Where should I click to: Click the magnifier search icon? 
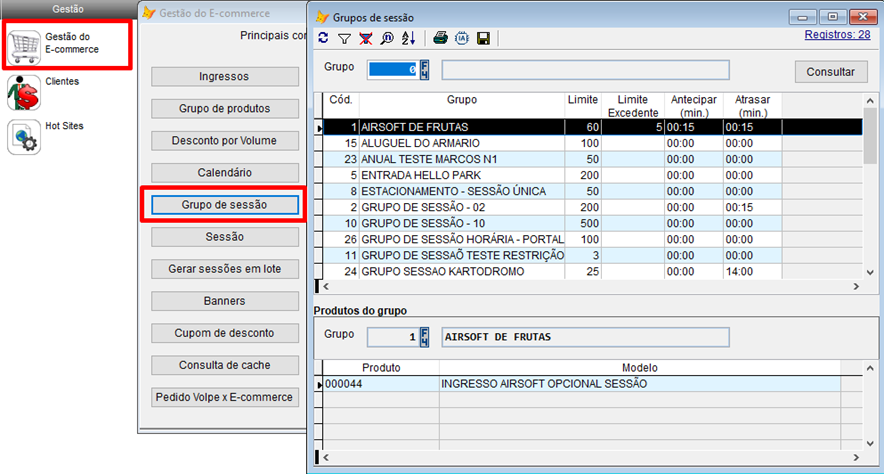click(386, 38)
